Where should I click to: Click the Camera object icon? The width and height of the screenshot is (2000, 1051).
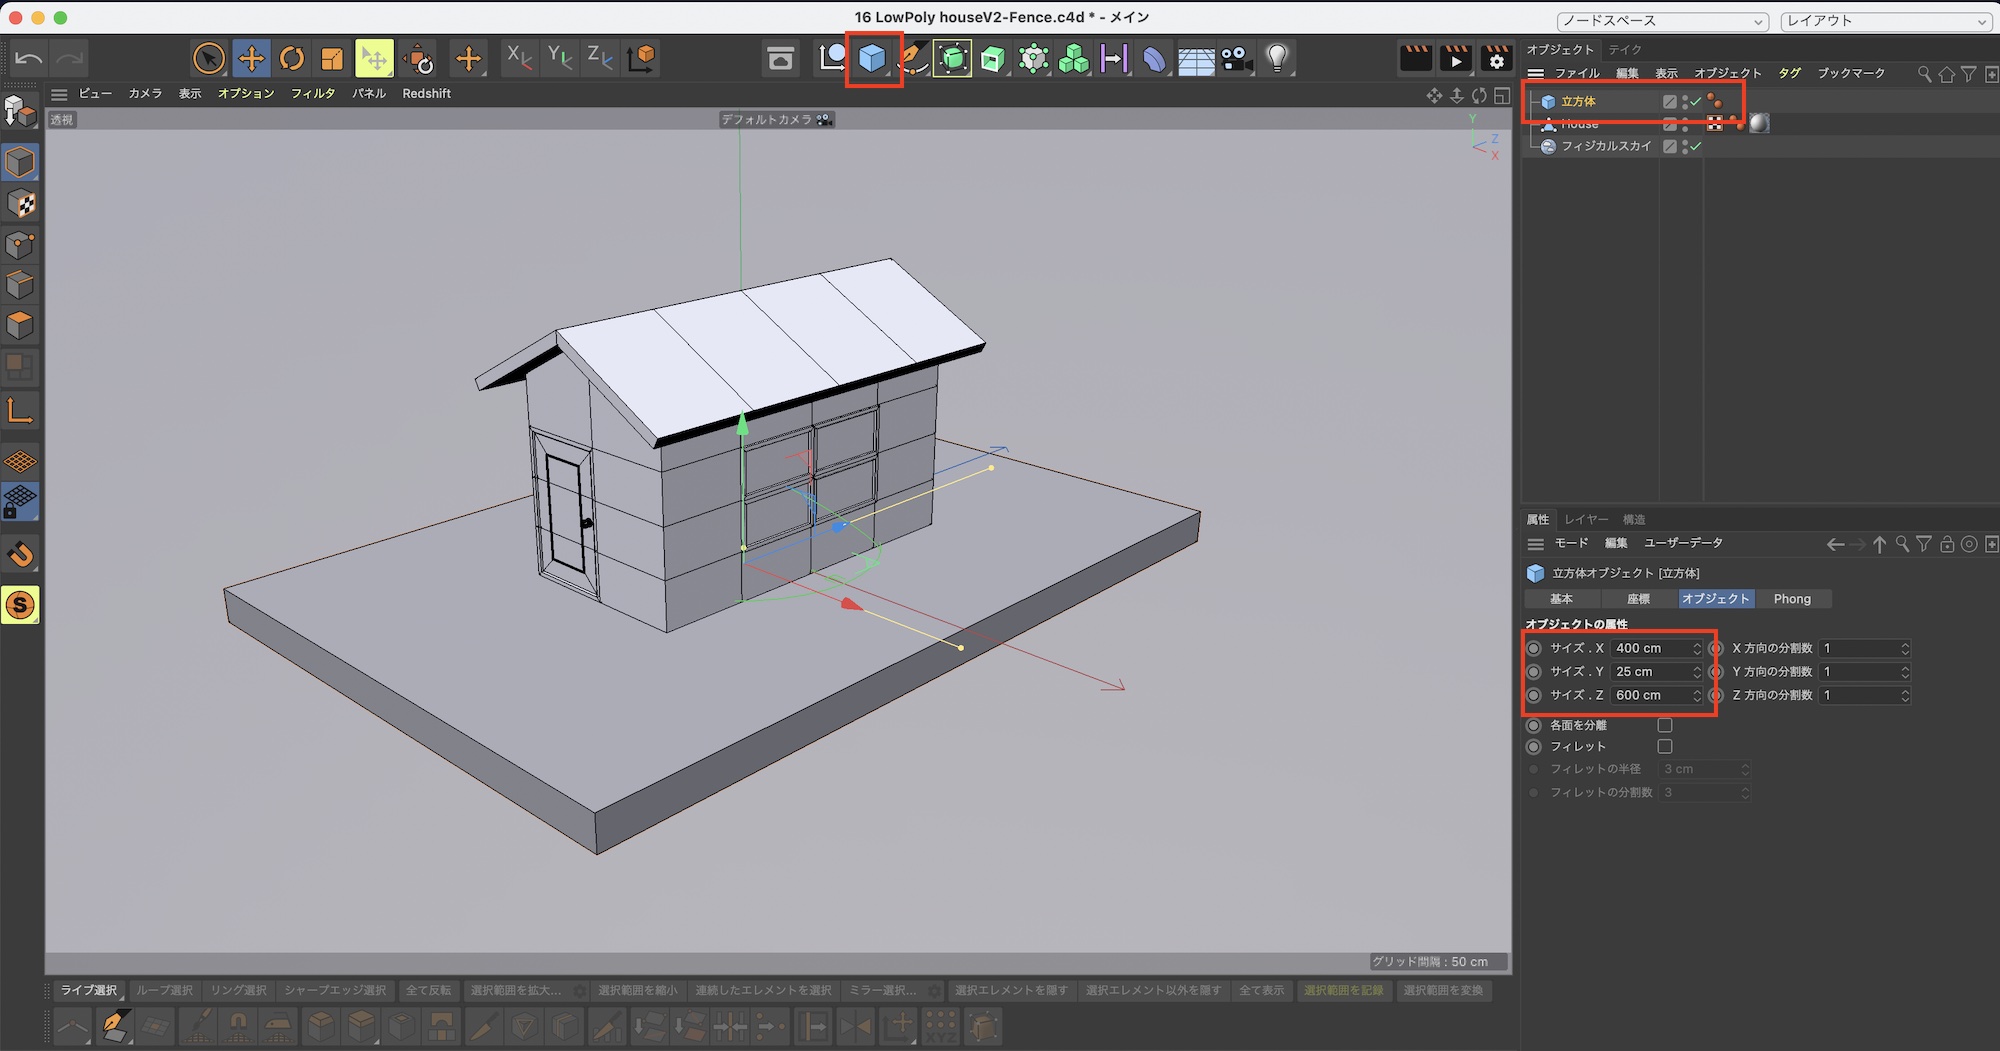coord(1237,59)
